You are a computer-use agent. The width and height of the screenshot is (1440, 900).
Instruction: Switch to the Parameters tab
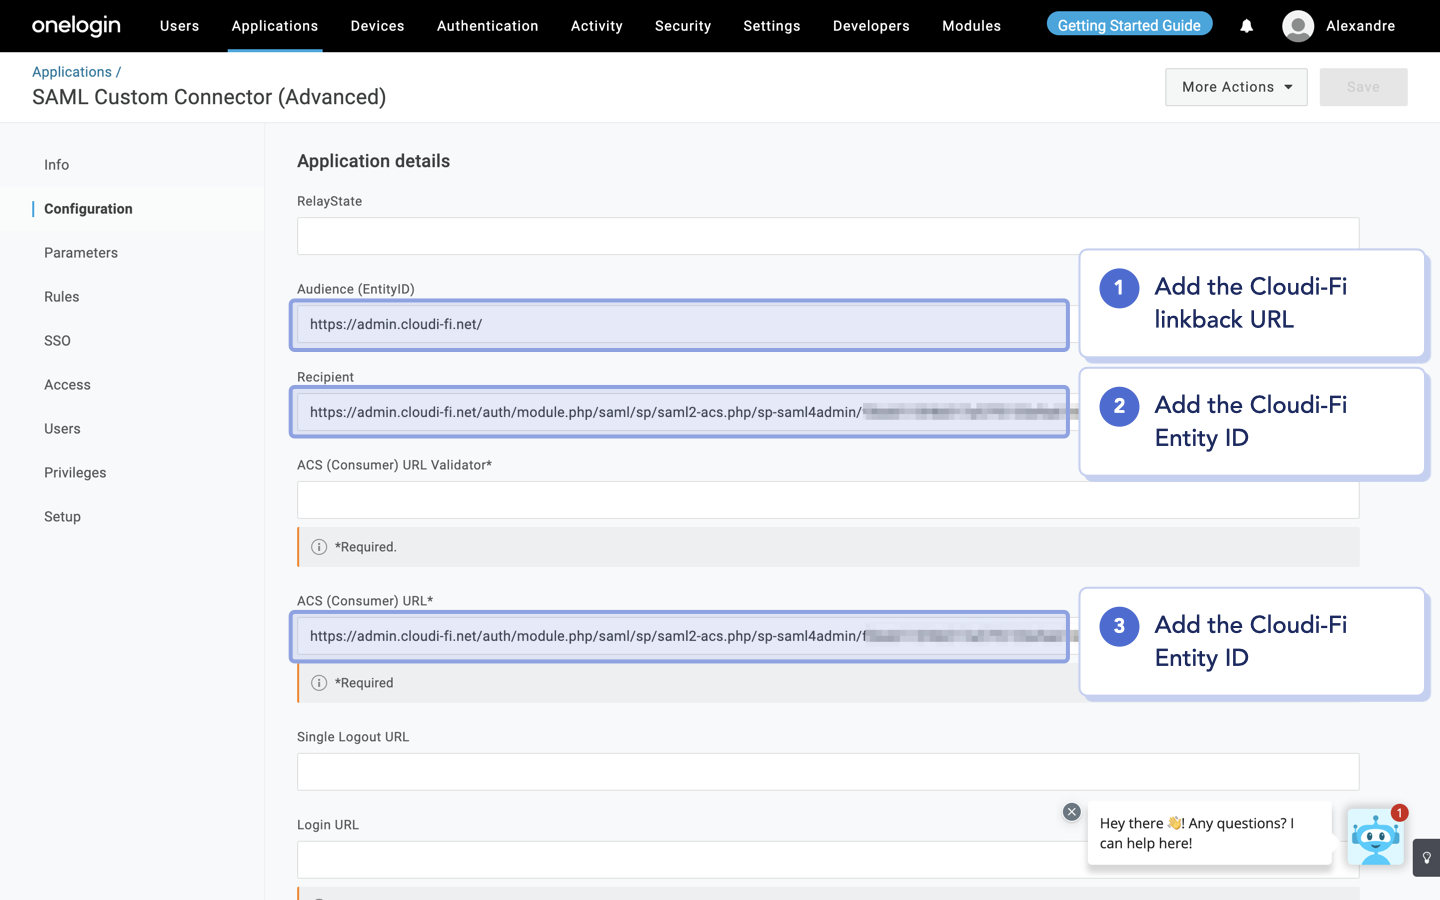81,253
